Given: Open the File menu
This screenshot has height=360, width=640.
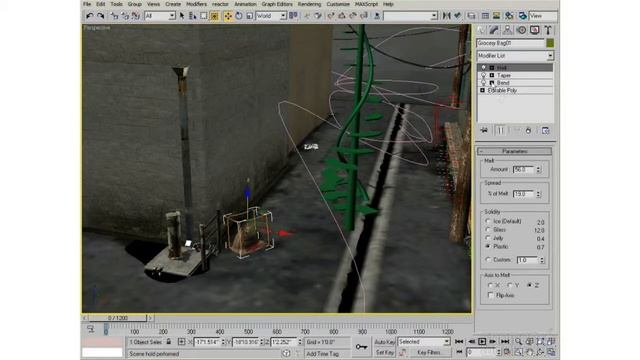Looking at the screenshot, I should pyautogui.click(x=87, y=4).
